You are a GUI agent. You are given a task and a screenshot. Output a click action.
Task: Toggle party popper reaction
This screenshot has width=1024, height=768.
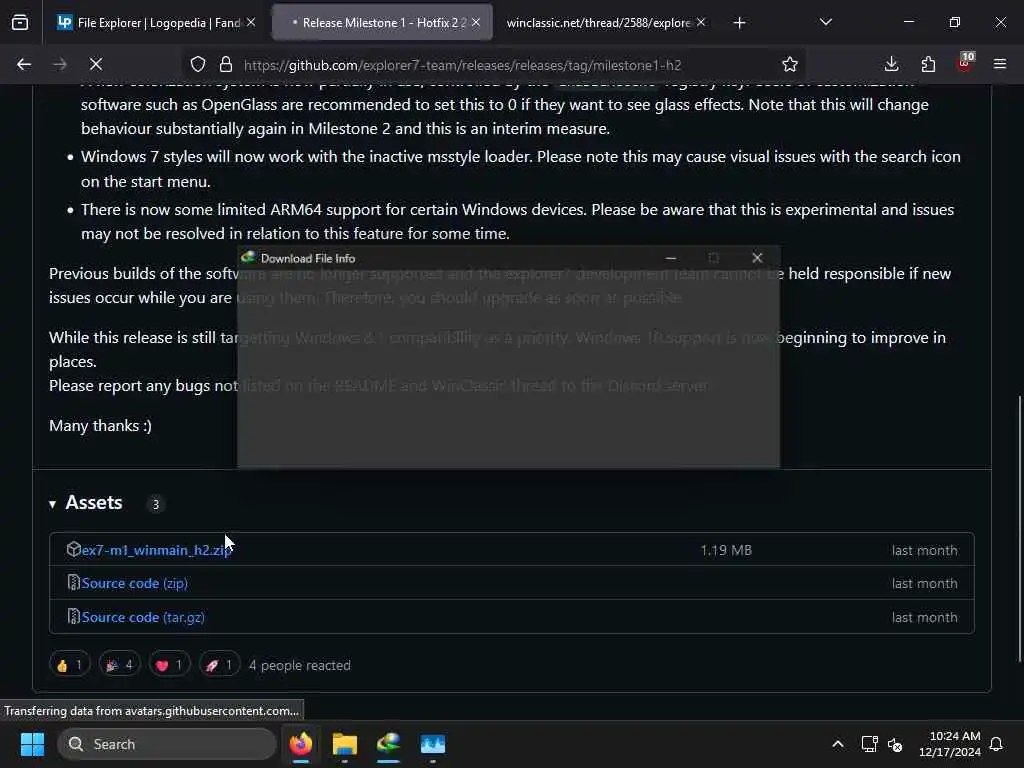point(120,665)
